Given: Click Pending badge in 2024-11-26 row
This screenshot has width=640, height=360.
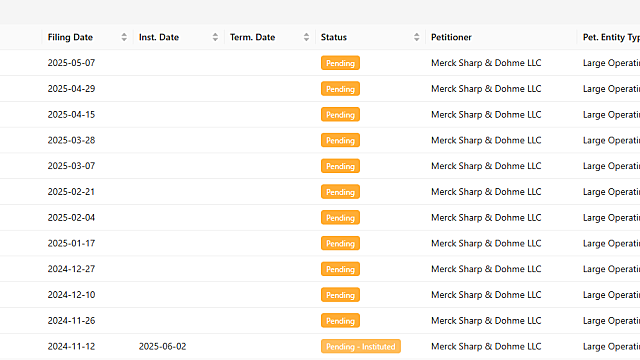Looking at the screenshot, I should tap(340, 320).
